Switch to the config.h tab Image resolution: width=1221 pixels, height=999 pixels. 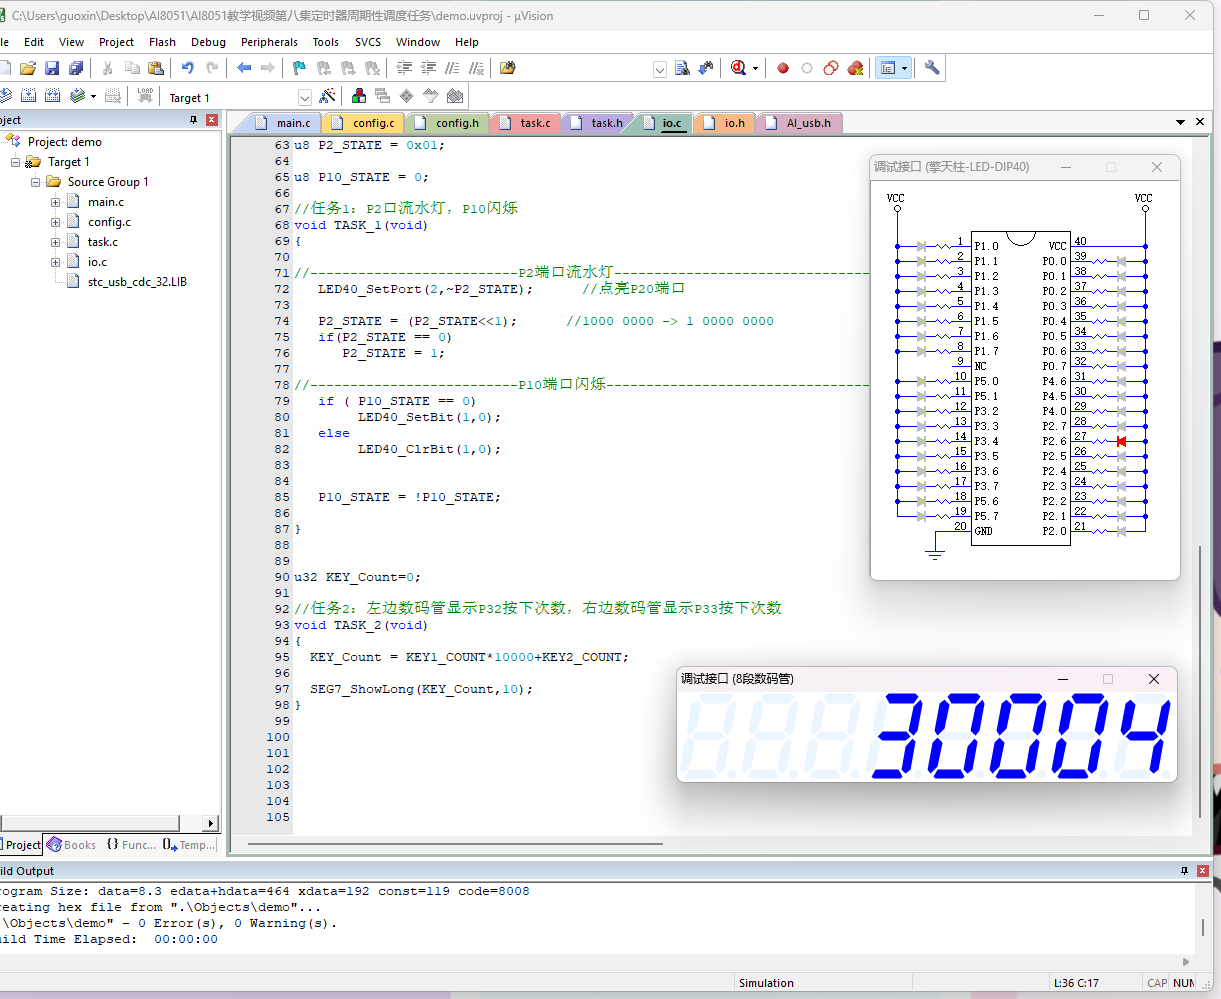point(447,123)
